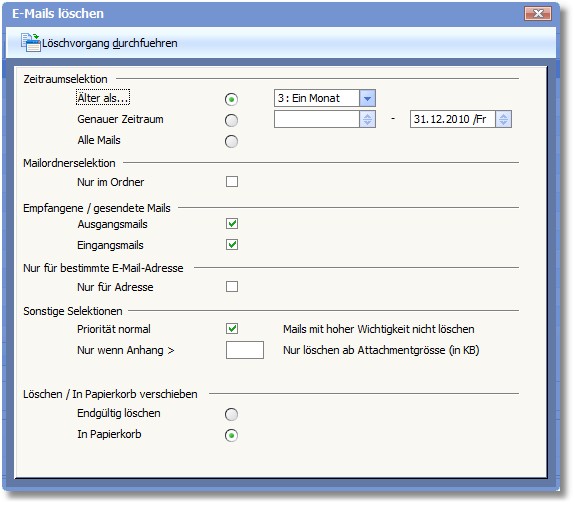This screenshot has height=505, width=574.
Task: Select the Alle Mails radio button
Action: 231,141
